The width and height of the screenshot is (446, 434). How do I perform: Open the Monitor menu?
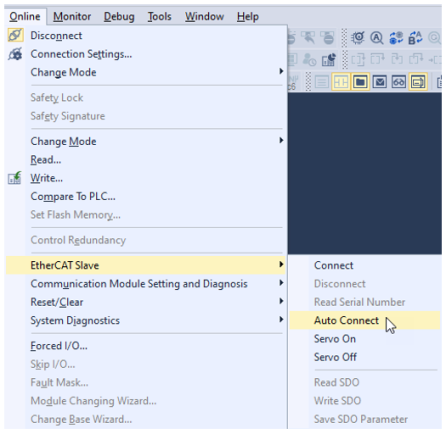72,16
